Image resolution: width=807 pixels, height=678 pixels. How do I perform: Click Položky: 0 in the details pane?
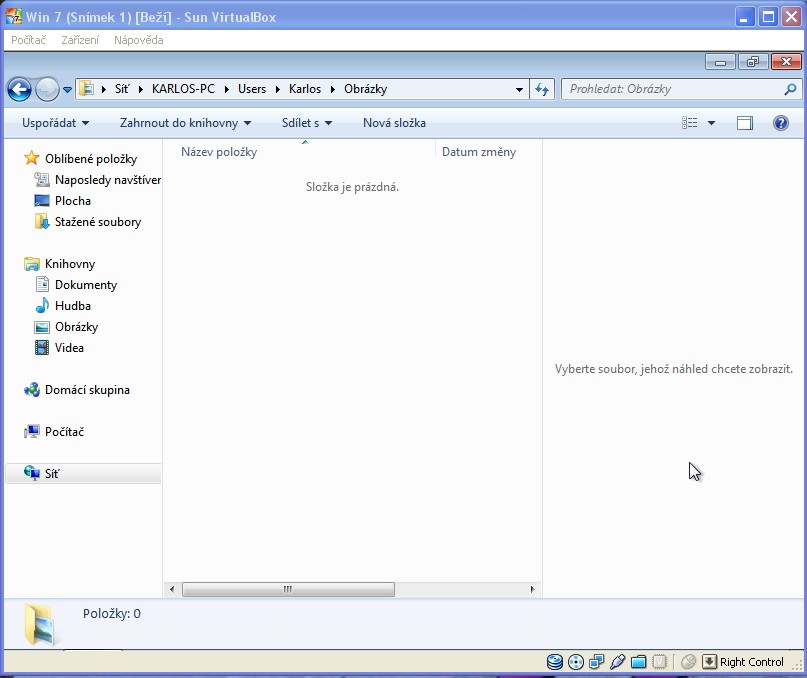tap(112, 614)
